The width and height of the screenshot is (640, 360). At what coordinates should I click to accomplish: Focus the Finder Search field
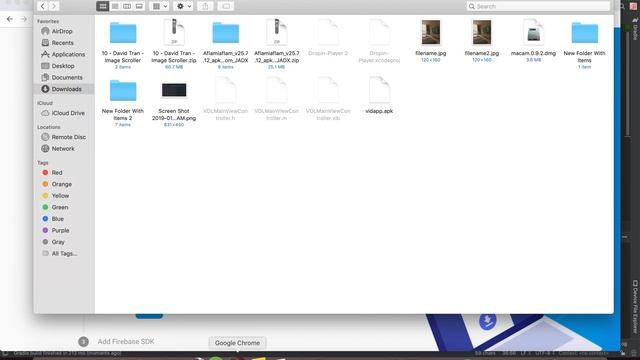538,6
